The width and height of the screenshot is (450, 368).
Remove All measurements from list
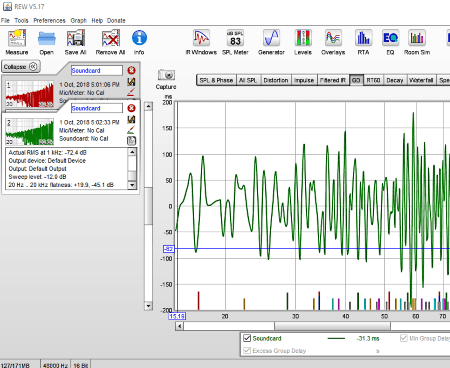coord(110,38)
